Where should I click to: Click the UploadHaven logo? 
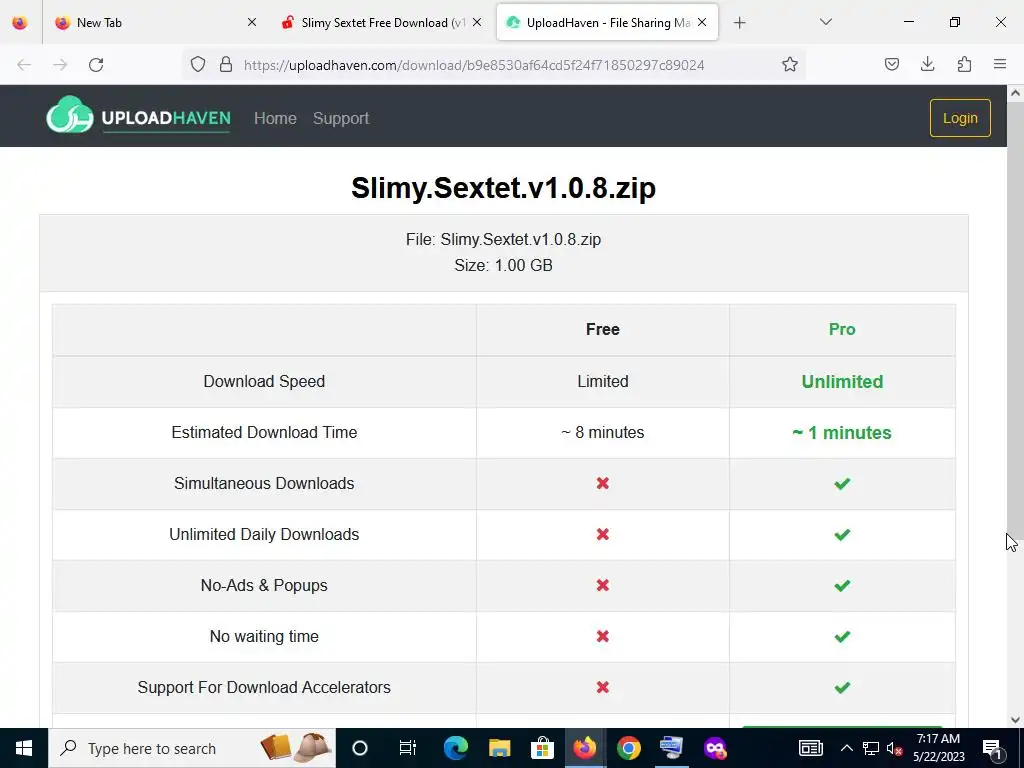pyautogui.click(x=138, y=116)
